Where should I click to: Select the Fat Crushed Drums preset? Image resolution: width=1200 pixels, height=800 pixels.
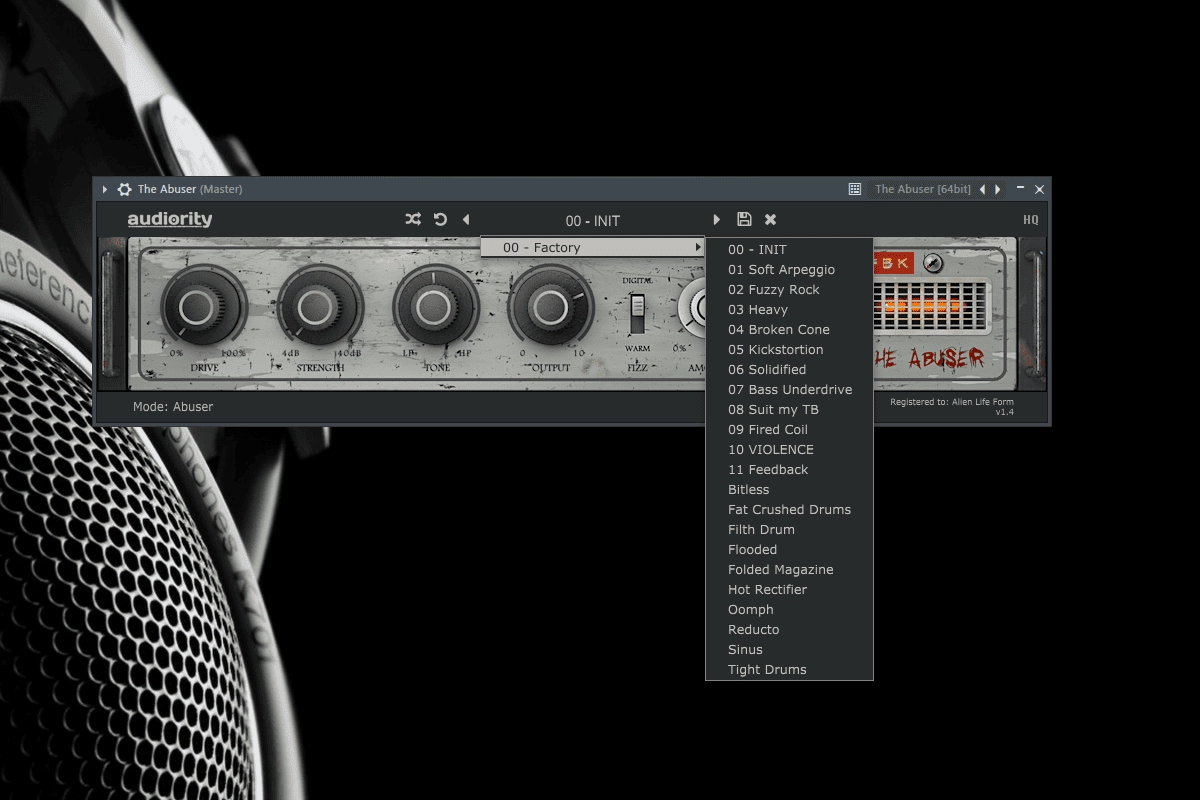point(789,509)
